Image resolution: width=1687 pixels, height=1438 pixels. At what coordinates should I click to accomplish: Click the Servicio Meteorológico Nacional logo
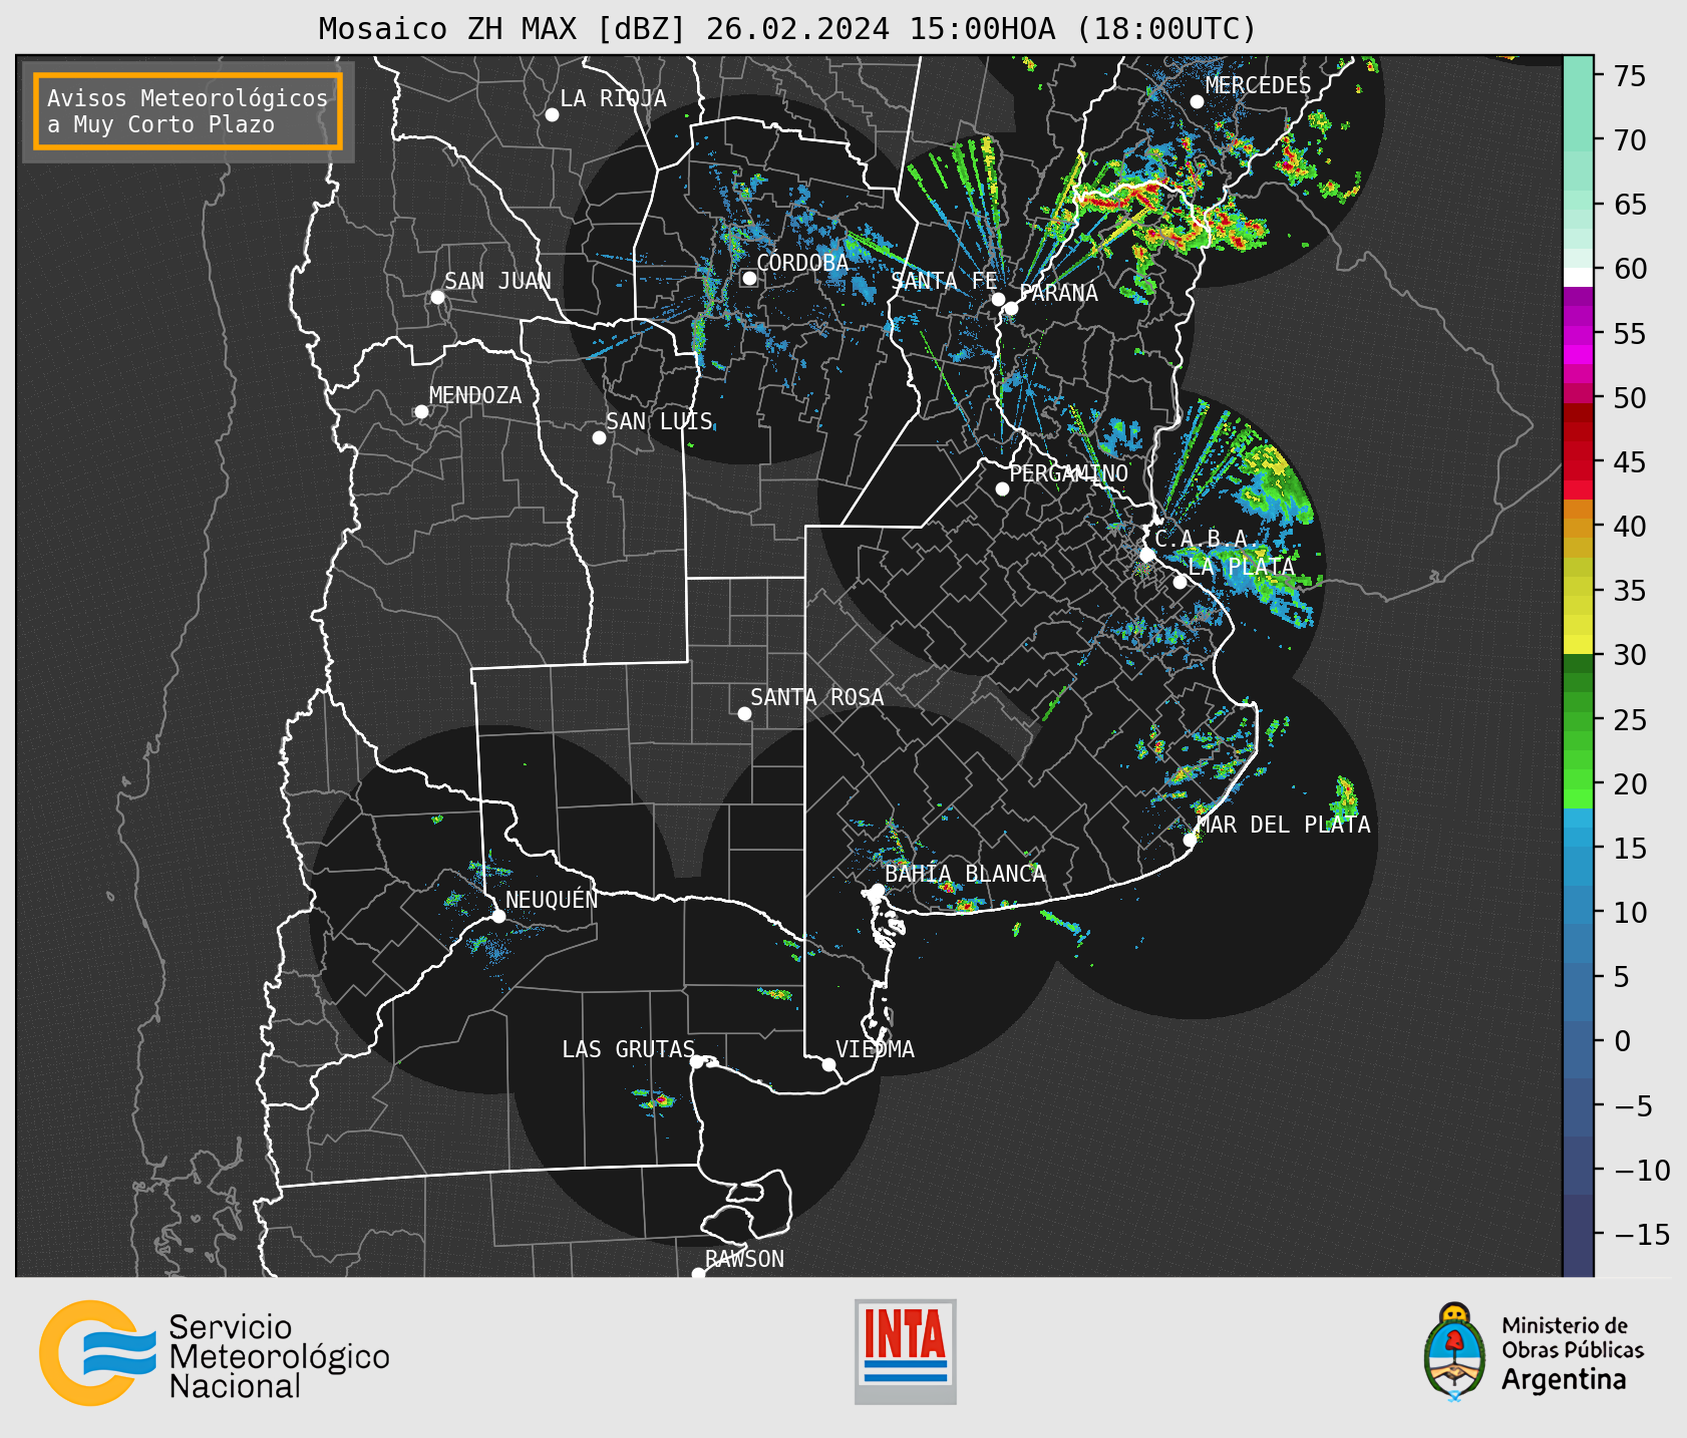click(x=215, y=1353)
